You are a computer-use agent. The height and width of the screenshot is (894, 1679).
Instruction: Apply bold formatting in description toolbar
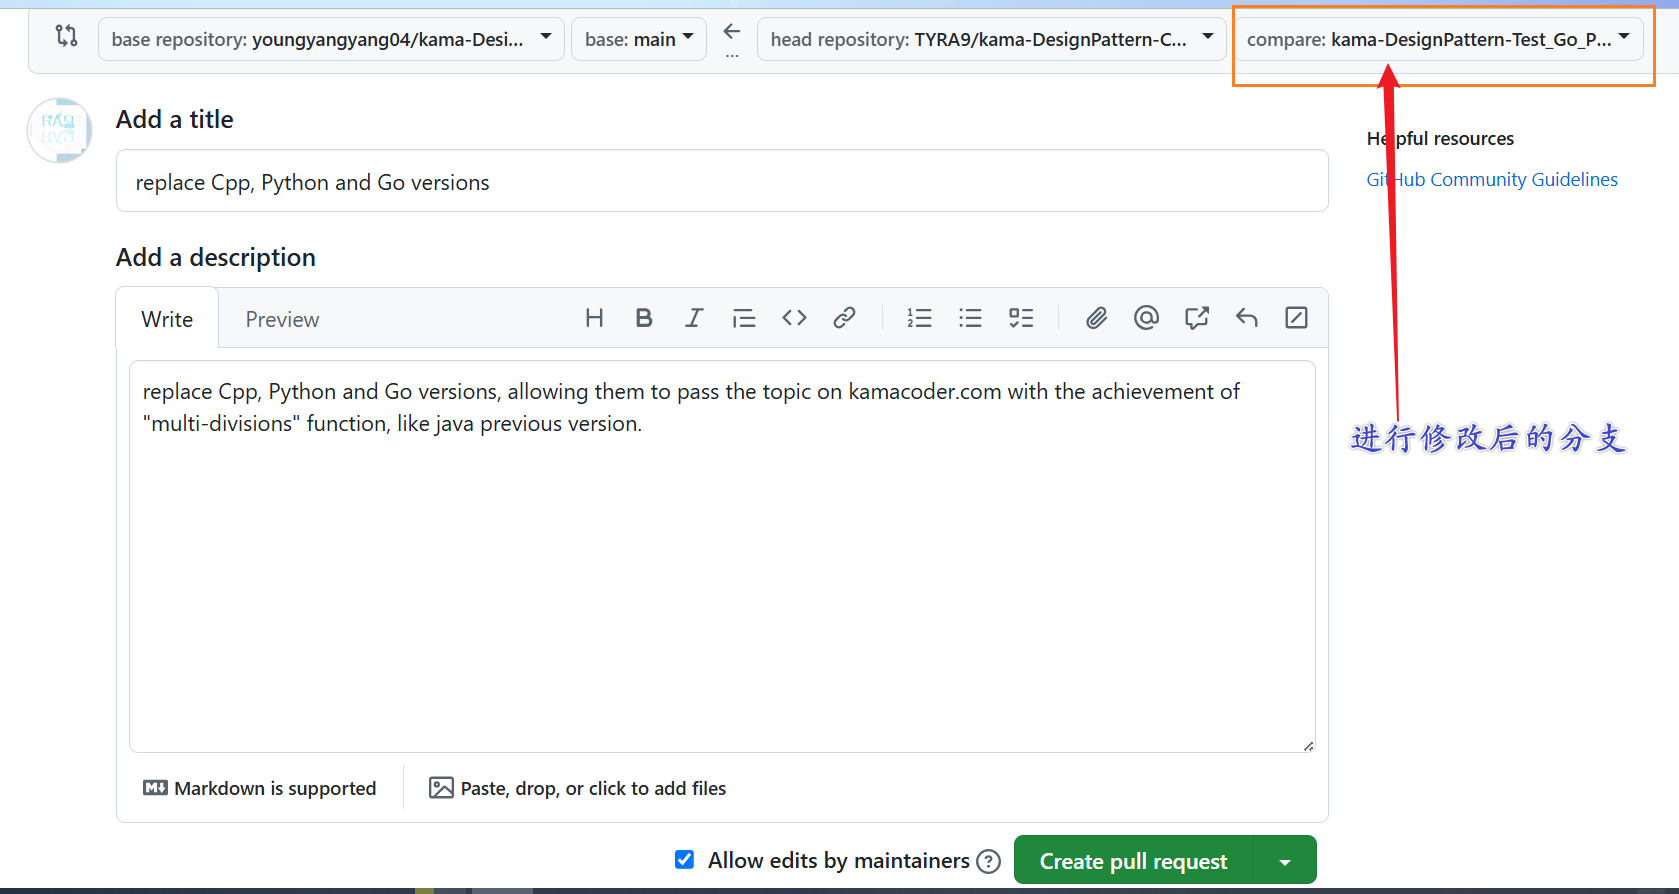click(x=644, y=318)
